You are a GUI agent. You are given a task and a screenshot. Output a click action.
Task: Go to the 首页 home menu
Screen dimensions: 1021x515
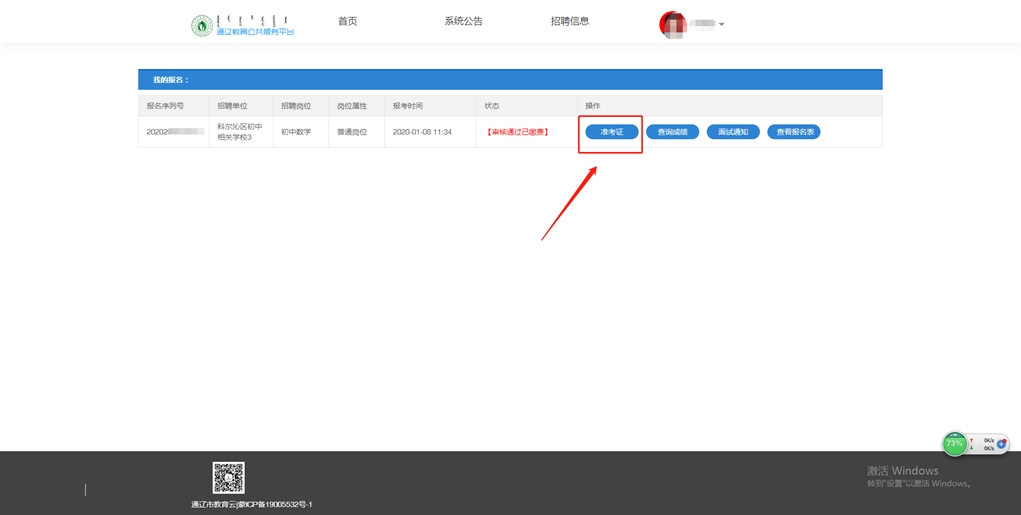coord(347,21)
